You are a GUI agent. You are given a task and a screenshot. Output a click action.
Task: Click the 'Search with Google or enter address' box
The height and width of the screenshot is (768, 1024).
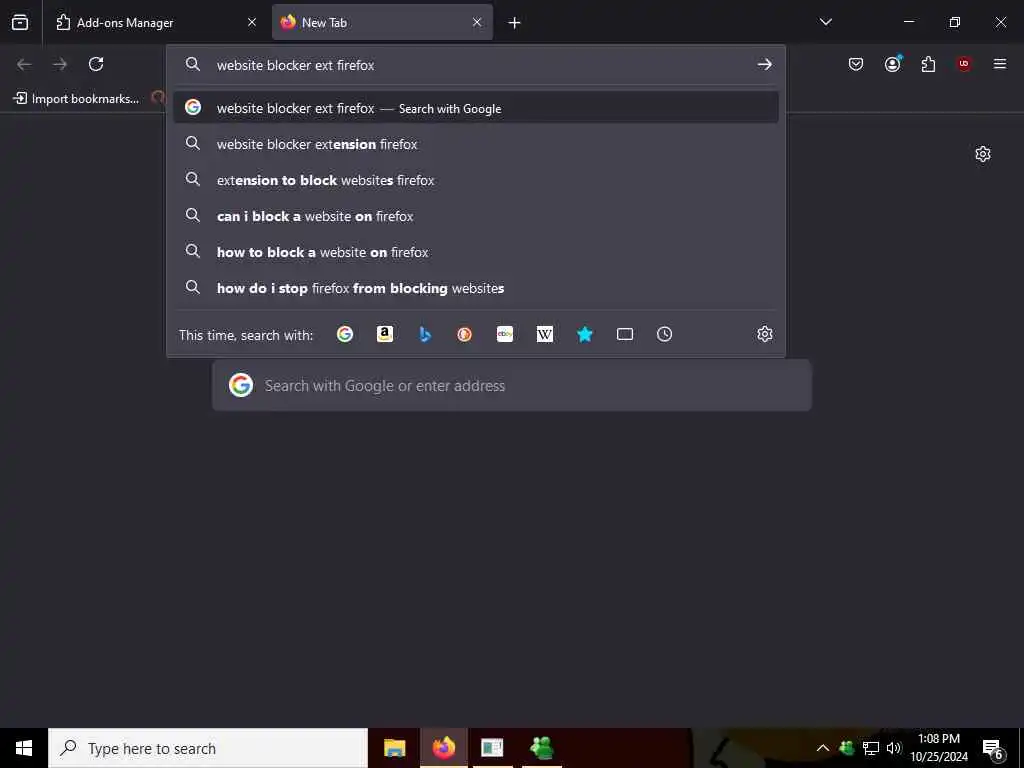512,385
